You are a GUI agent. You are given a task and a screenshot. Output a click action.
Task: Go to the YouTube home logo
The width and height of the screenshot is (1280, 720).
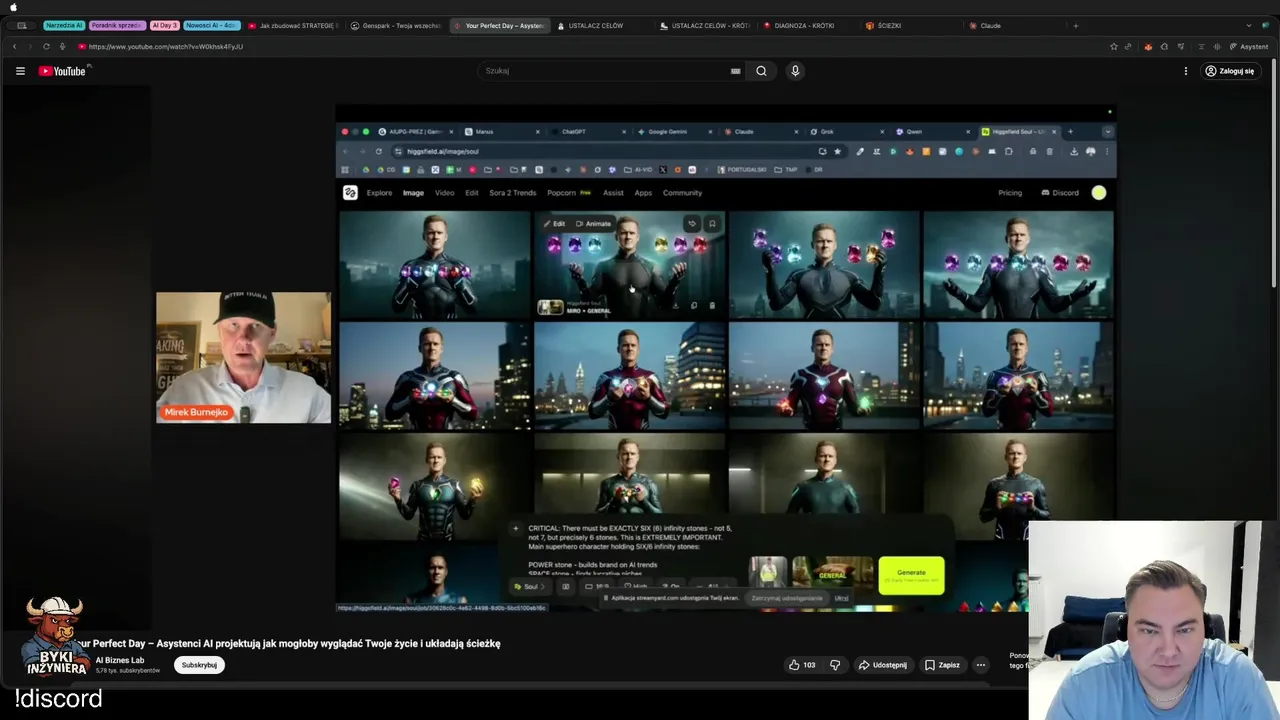pos(63,71)
